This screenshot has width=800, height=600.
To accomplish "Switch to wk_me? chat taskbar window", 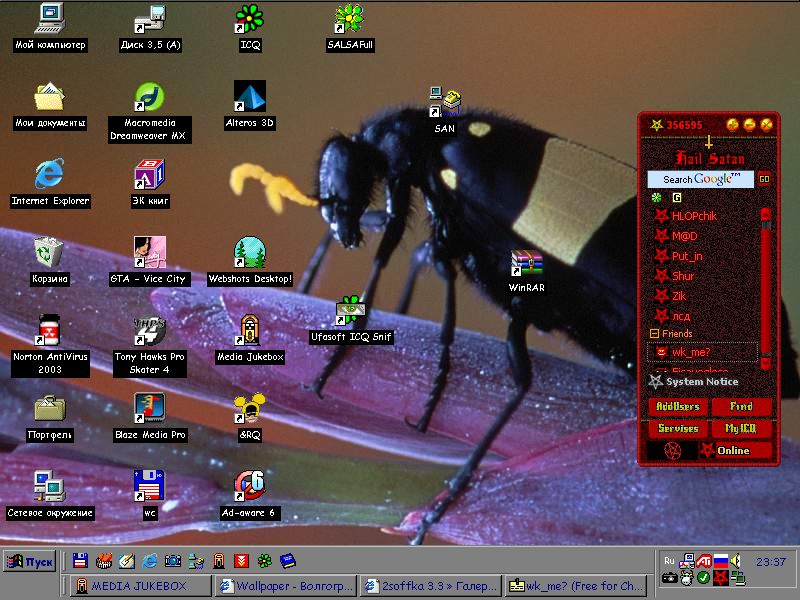I will coord(576,586).
